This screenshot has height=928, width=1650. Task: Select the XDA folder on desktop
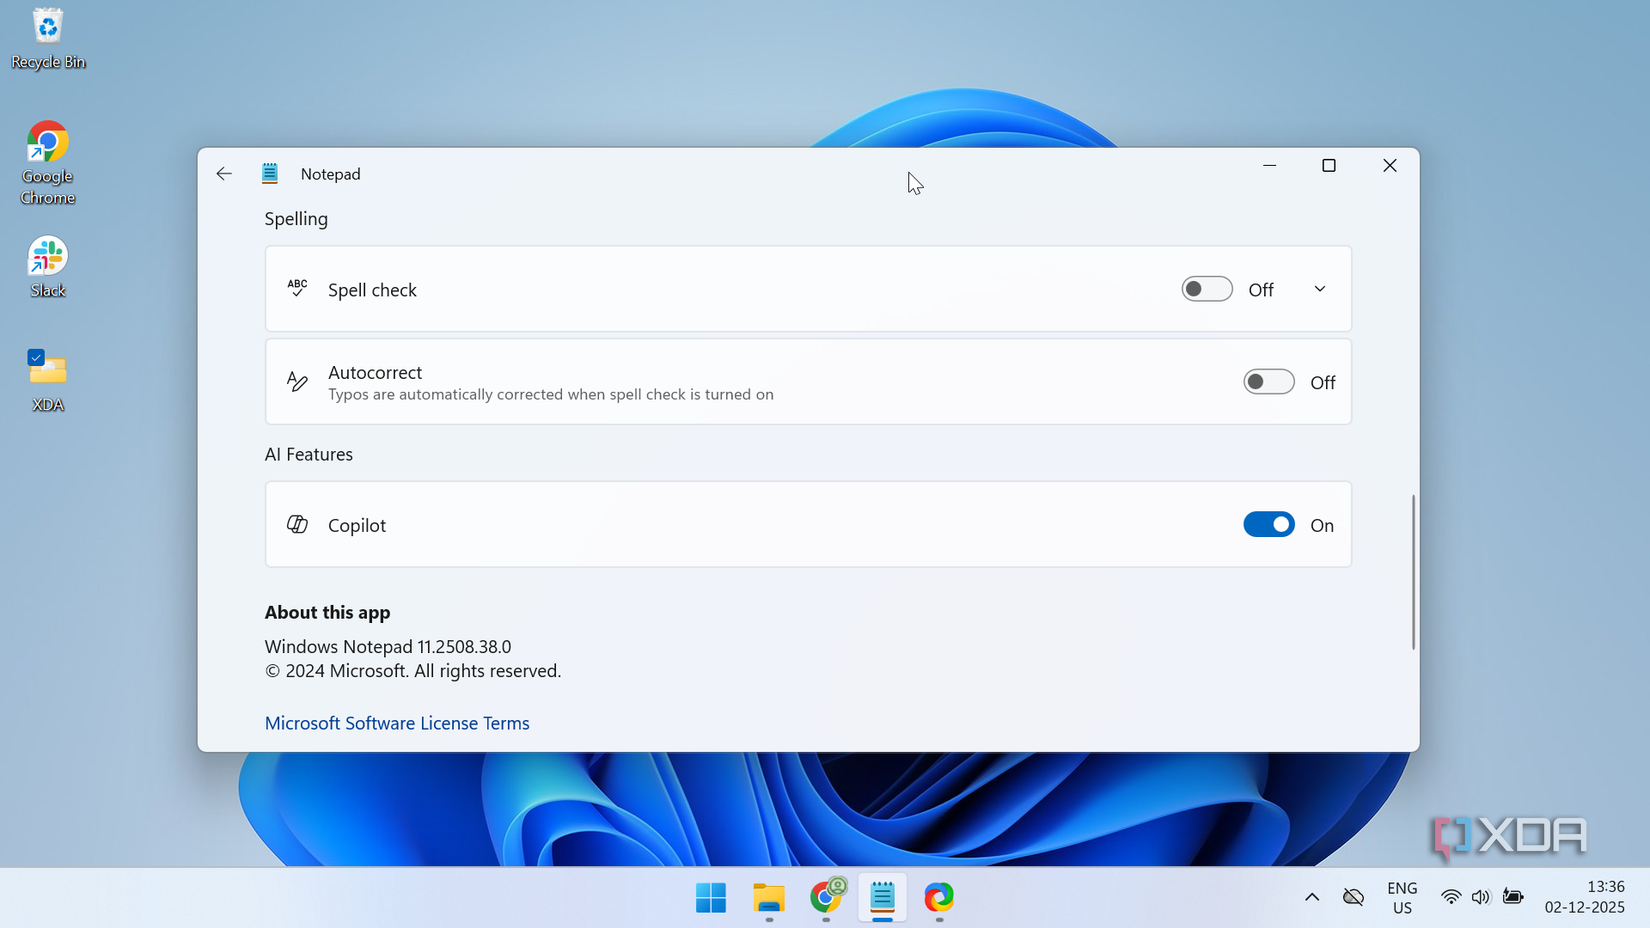[48, 381]
